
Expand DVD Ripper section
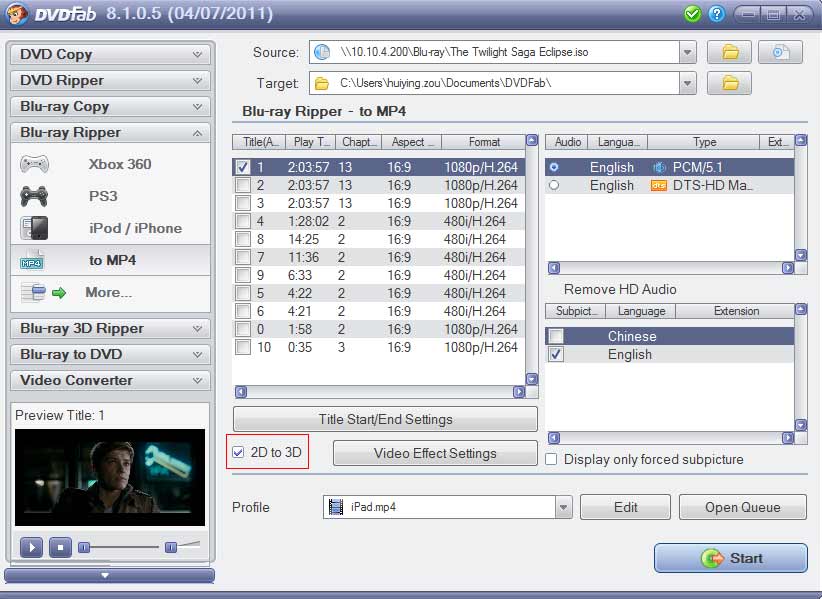coord(110,81)
